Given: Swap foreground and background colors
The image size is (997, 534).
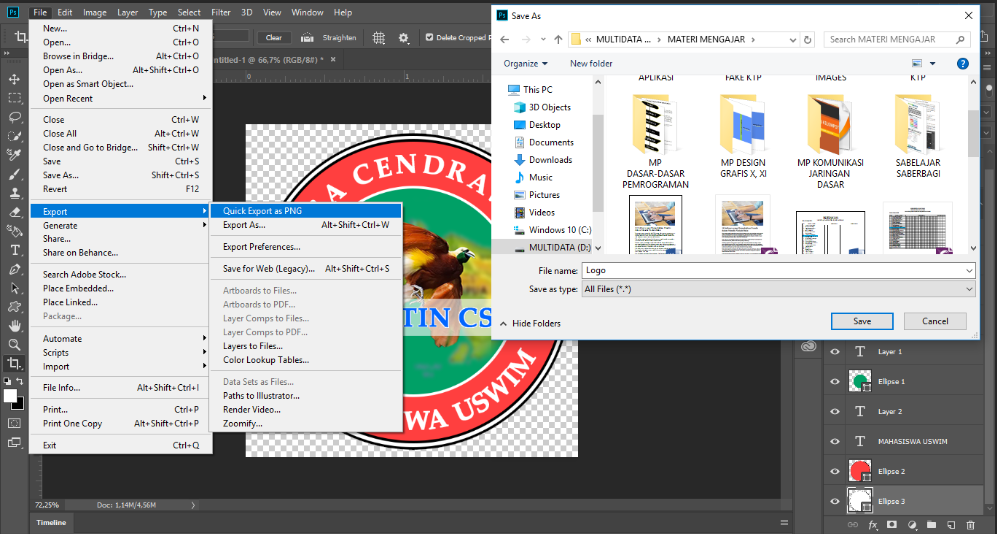Looking at the screenshot, I should coord(20,381).
